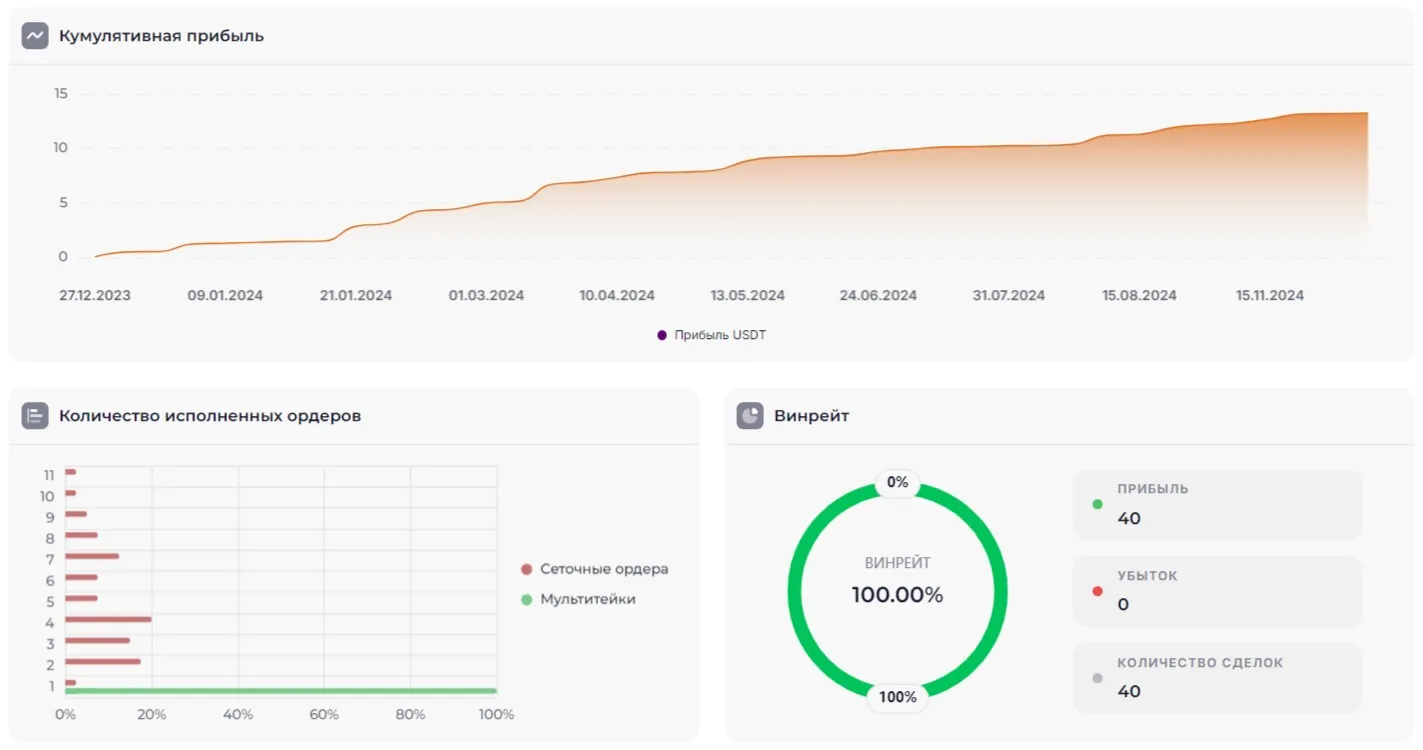Click the green dot in ПРИБЫЛЬ card
Image resolution: width=1423 pixels, height=750 pixels.
[1097, 504]
